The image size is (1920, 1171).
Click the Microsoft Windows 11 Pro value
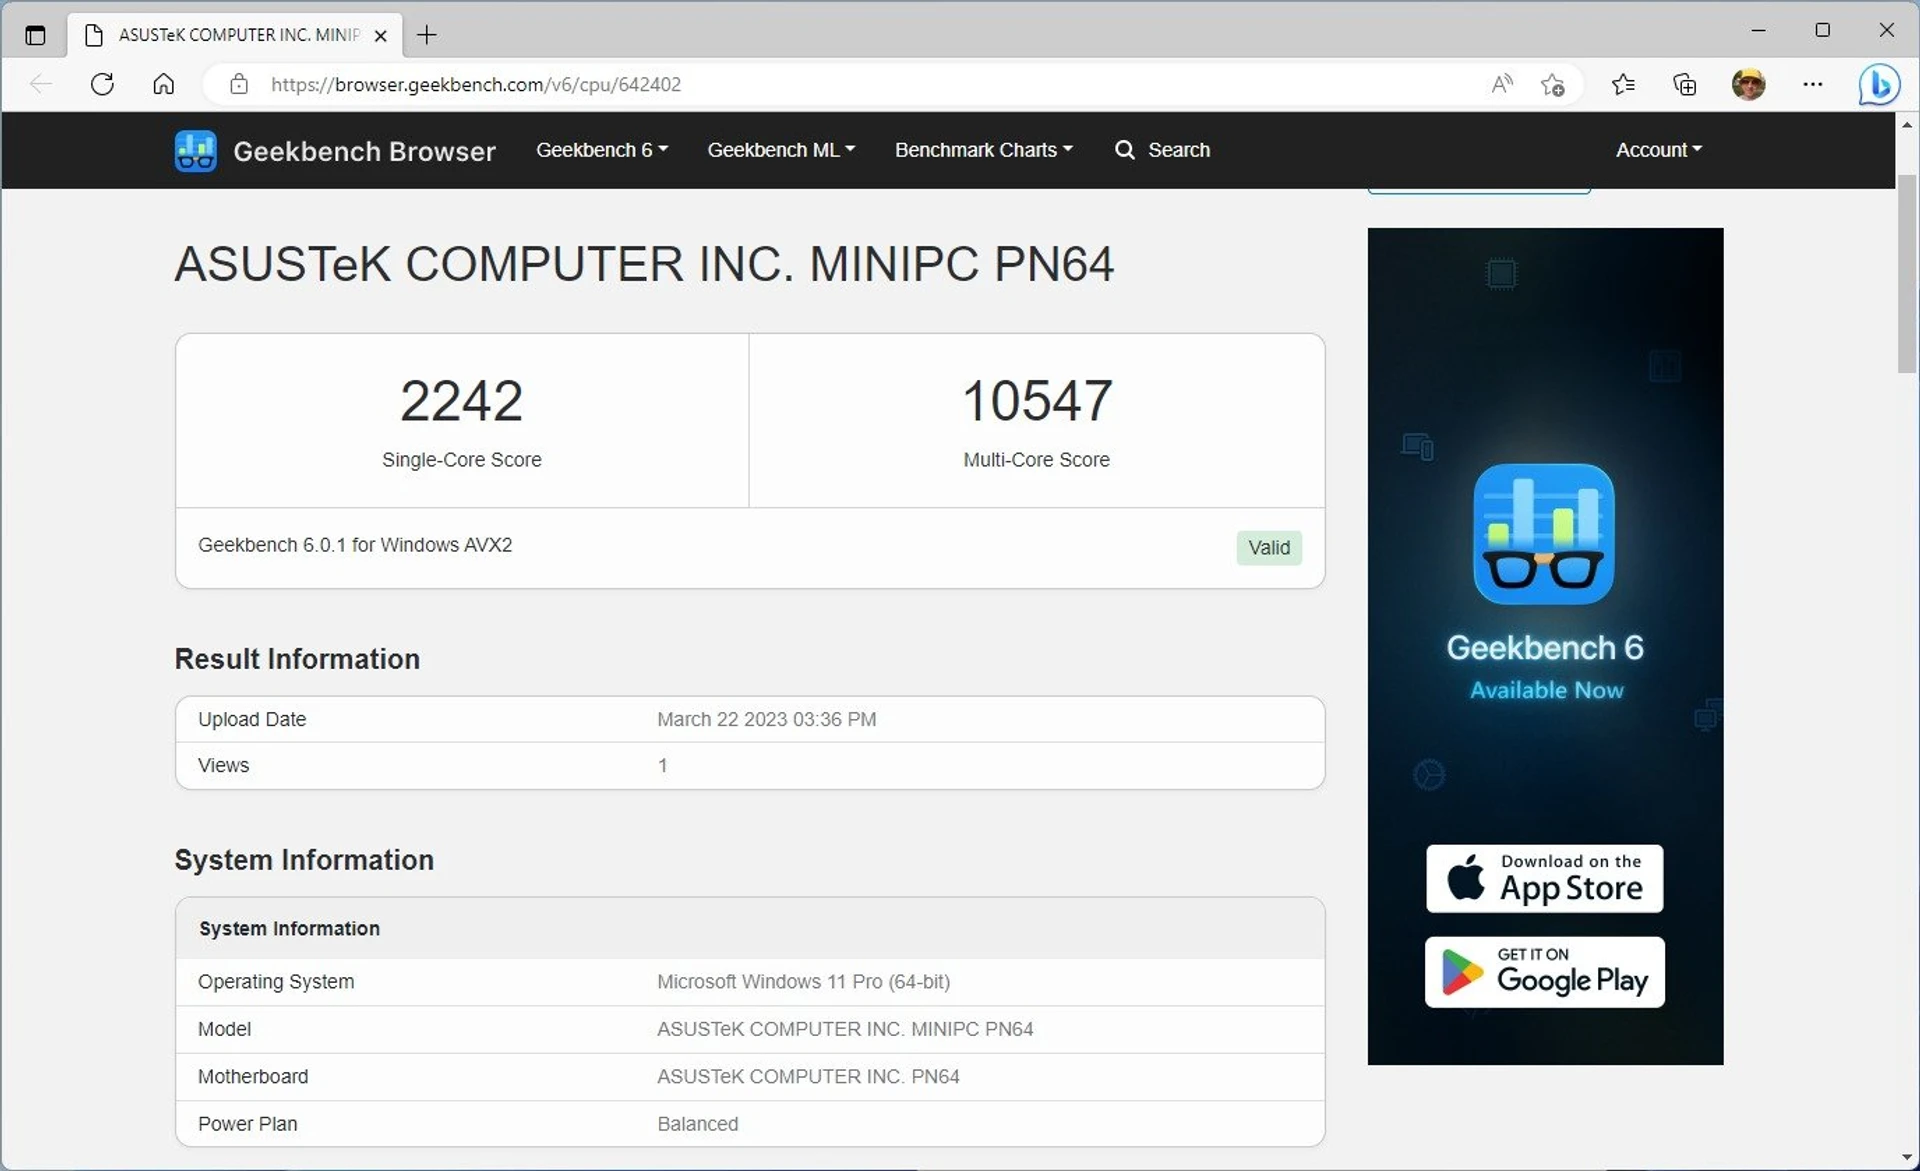pyautogui.click(x=803, y=982)
